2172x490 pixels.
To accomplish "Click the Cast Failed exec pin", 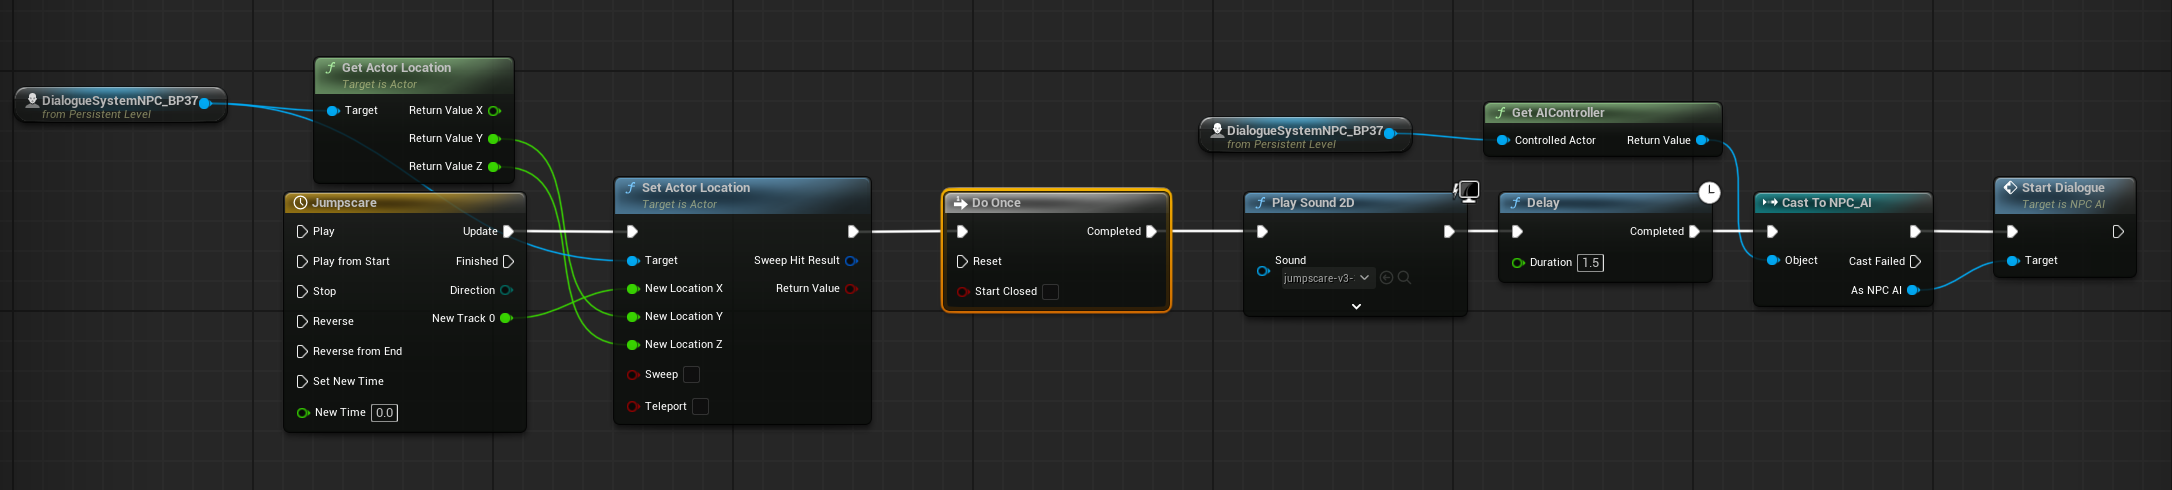I will pyautogui.click(x=1915, y=262).
